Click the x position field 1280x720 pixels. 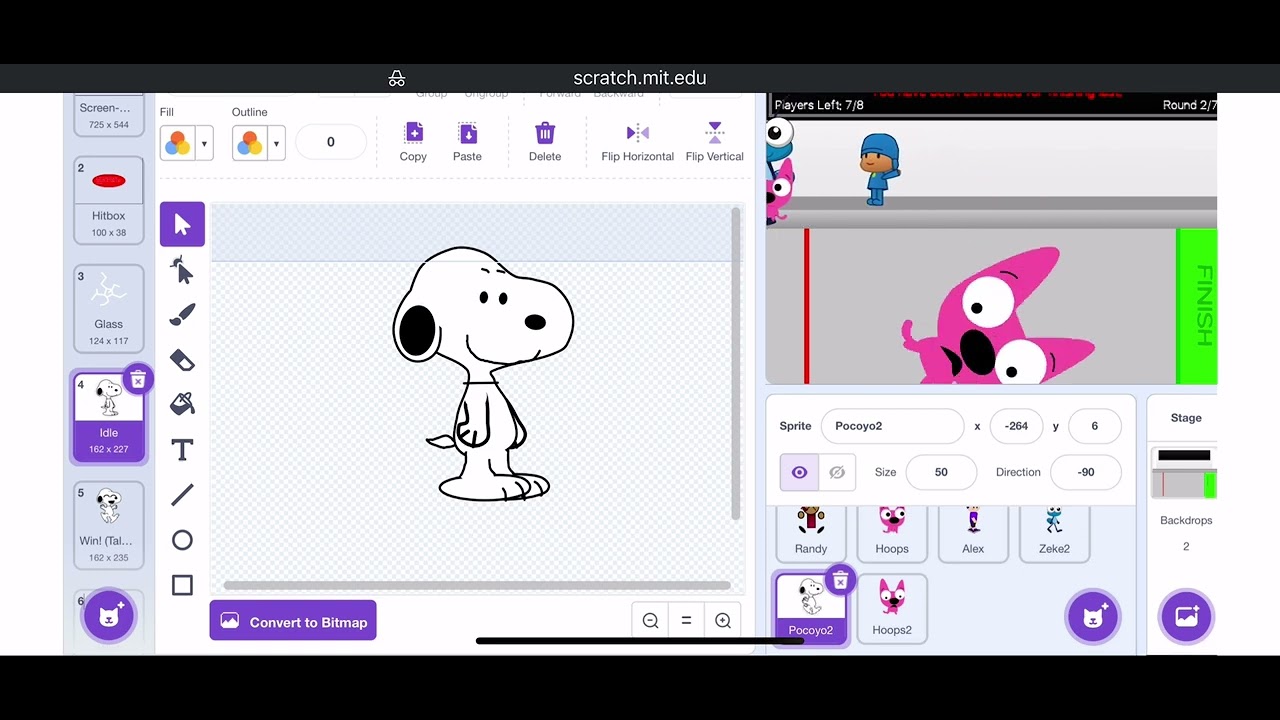(x=1016, y=426)
